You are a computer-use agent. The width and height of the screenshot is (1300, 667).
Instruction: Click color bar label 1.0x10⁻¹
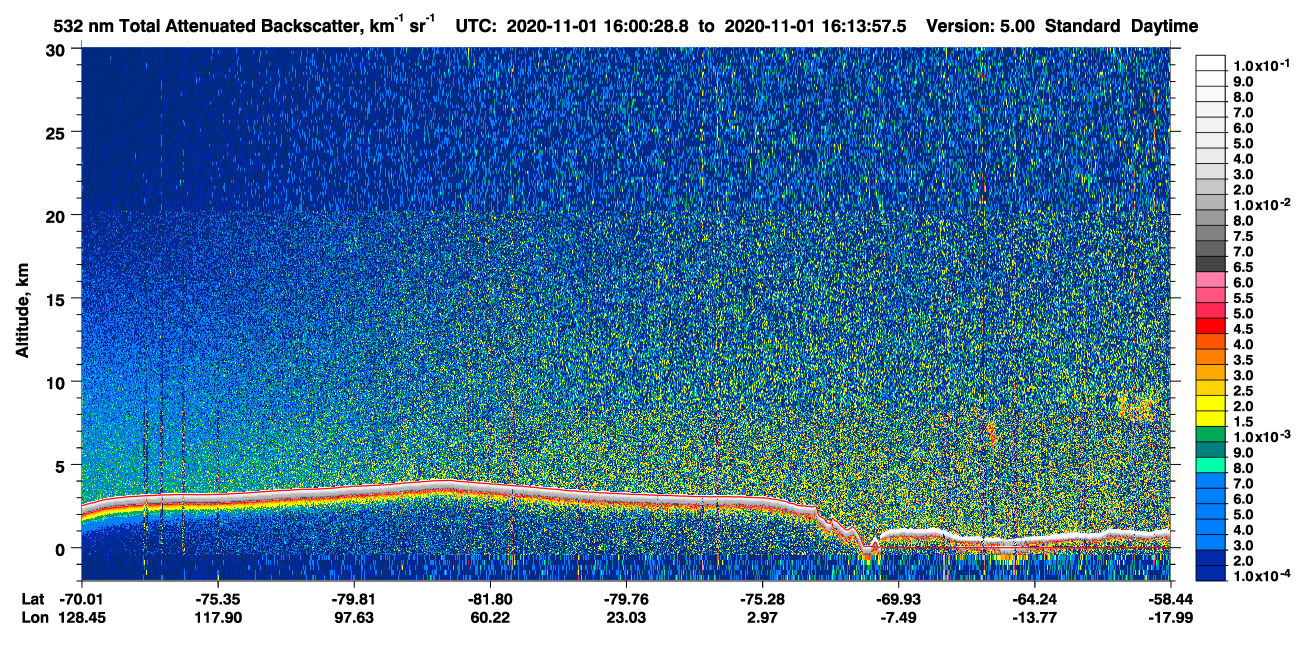[1260, 65]
